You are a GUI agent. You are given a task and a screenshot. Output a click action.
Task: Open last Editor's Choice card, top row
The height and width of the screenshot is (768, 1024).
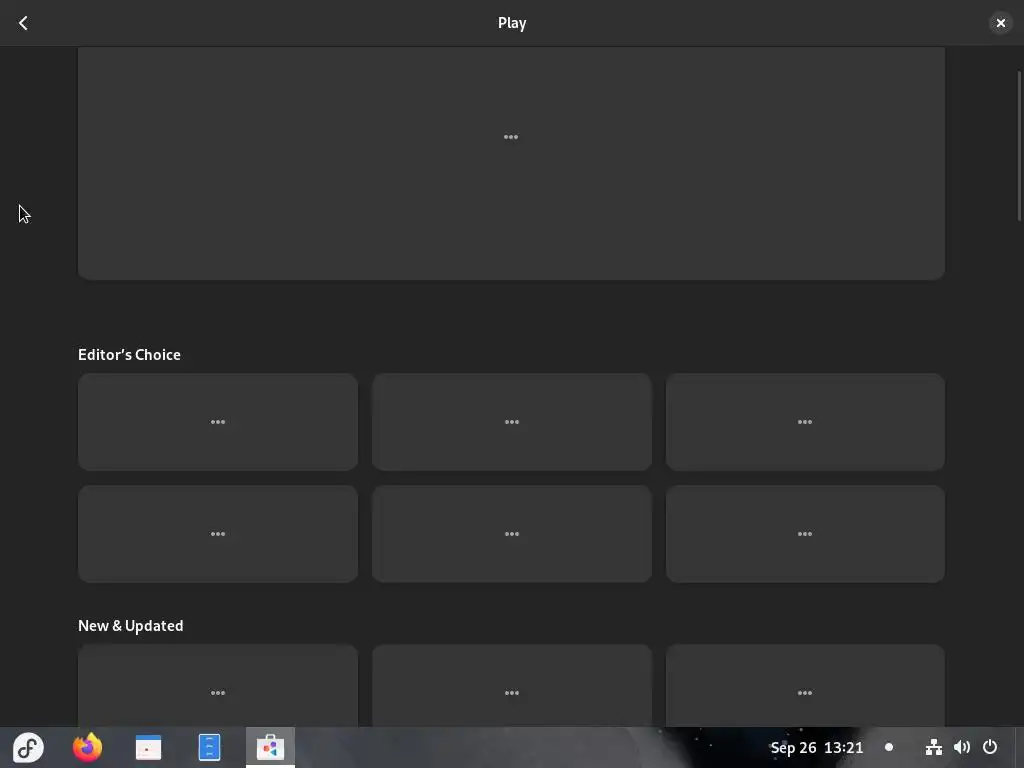click(x=805, y=422)
